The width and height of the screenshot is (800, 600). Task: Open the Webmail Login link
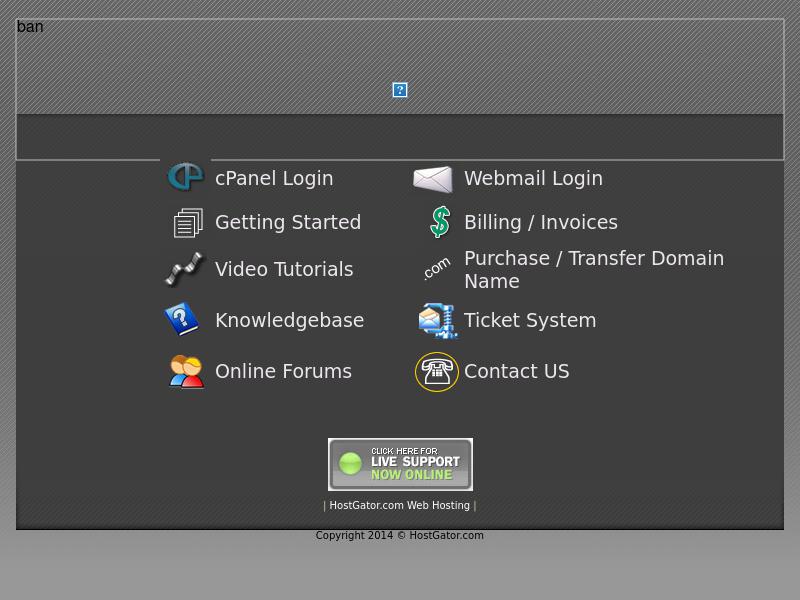pyautogui.click(x=533, y=179)
